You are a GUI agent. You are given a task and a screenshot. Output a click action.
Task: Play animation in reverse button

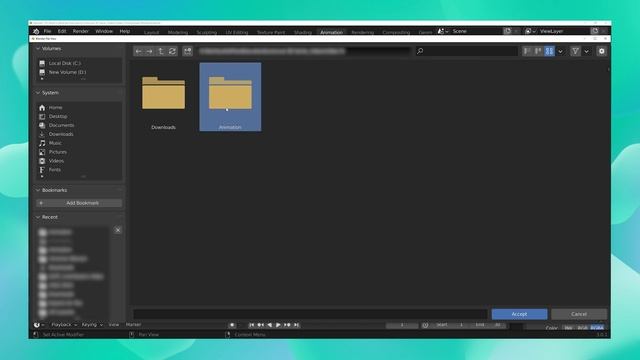tap(269, 325)
